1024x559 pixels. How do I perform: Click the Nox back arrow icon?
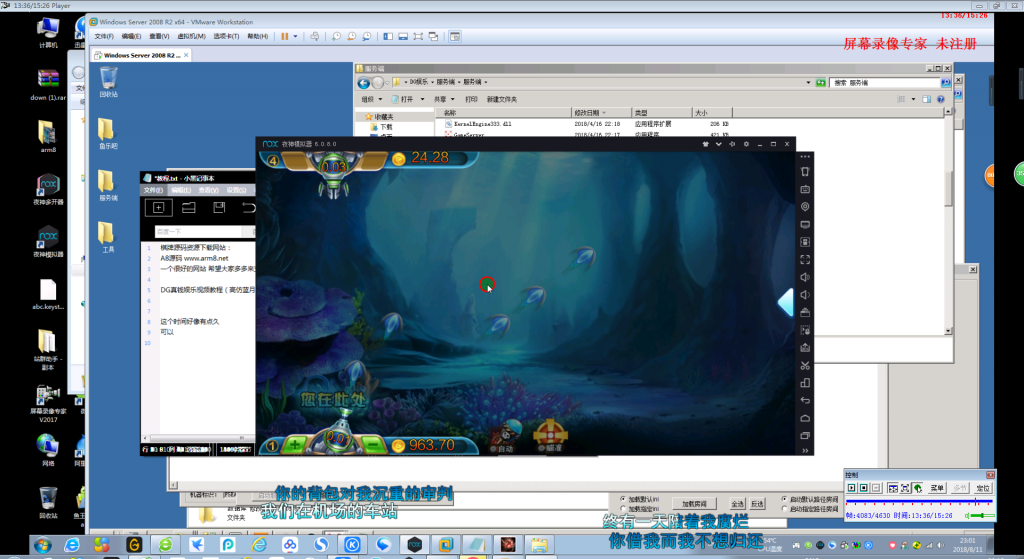tap(805, 400)
